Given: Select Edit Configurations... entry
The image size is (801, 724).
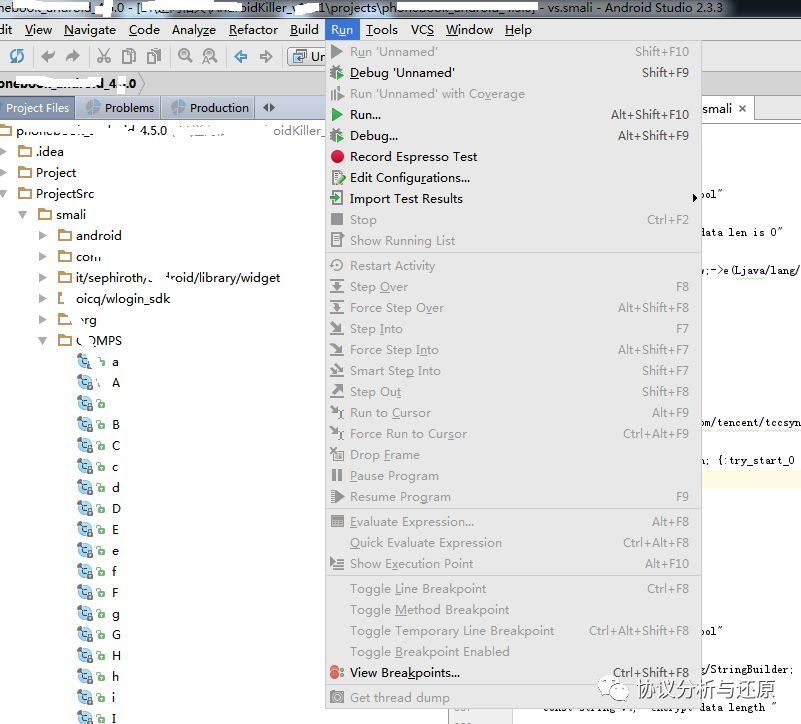Looking at the screenshot, I should (513, 177).
